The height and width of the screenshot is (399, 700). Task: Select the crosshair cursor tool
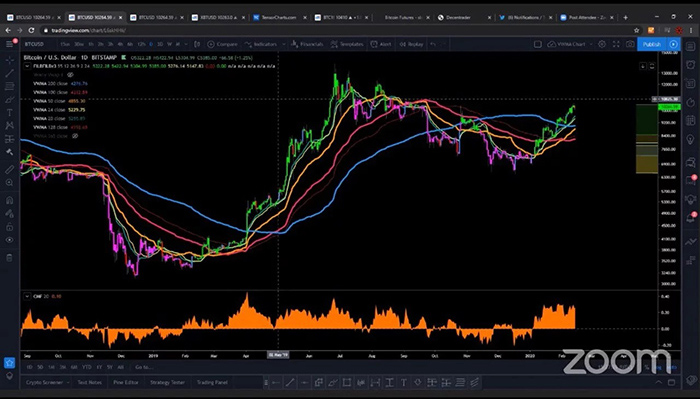[x=9, y=60]
